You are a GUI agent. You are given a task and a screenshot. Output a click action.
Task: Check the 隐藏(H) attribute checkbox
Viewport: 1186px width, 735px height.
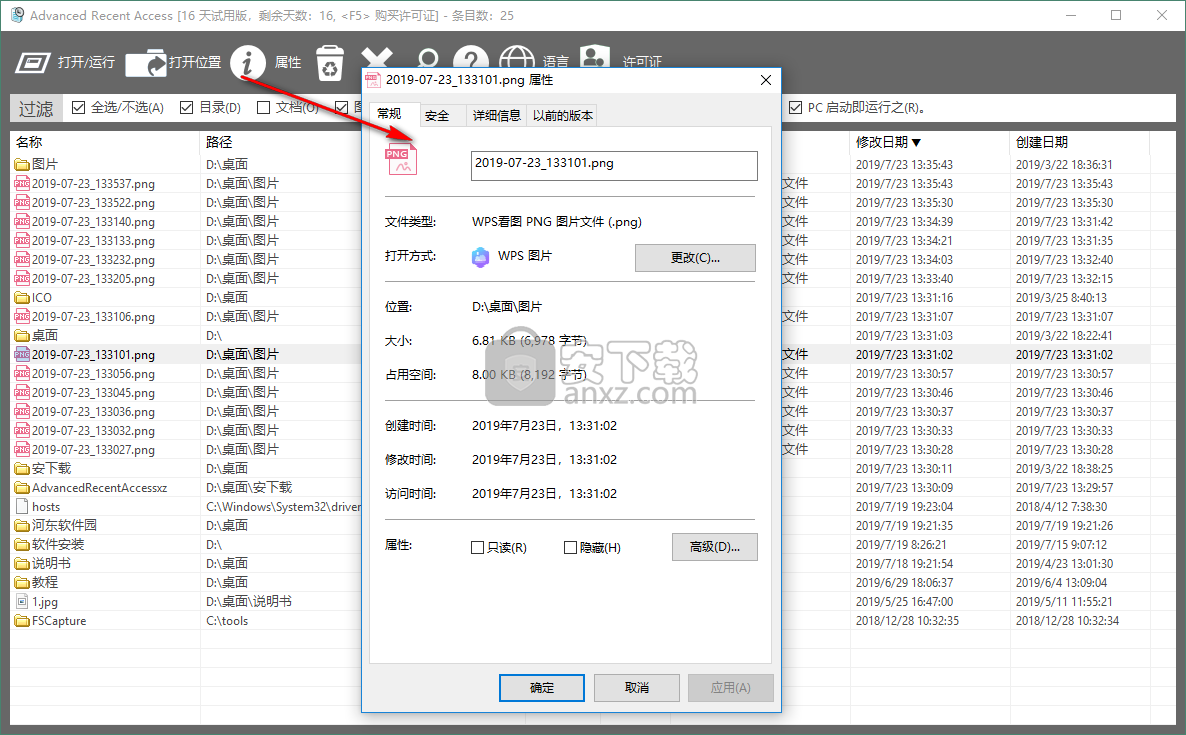pos(570,547)
